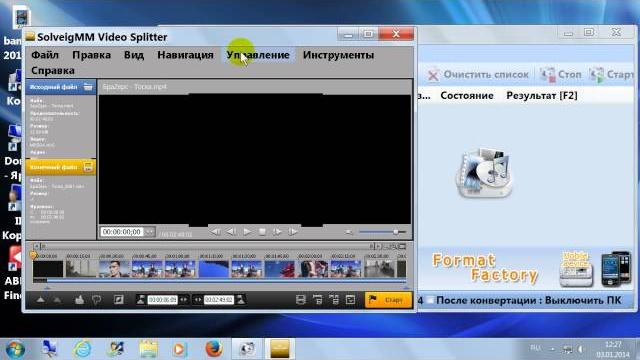Screen dimensions: 640x360
Task: Switch to Format Factory via taskbar button
Action: (x=247, y=349)
